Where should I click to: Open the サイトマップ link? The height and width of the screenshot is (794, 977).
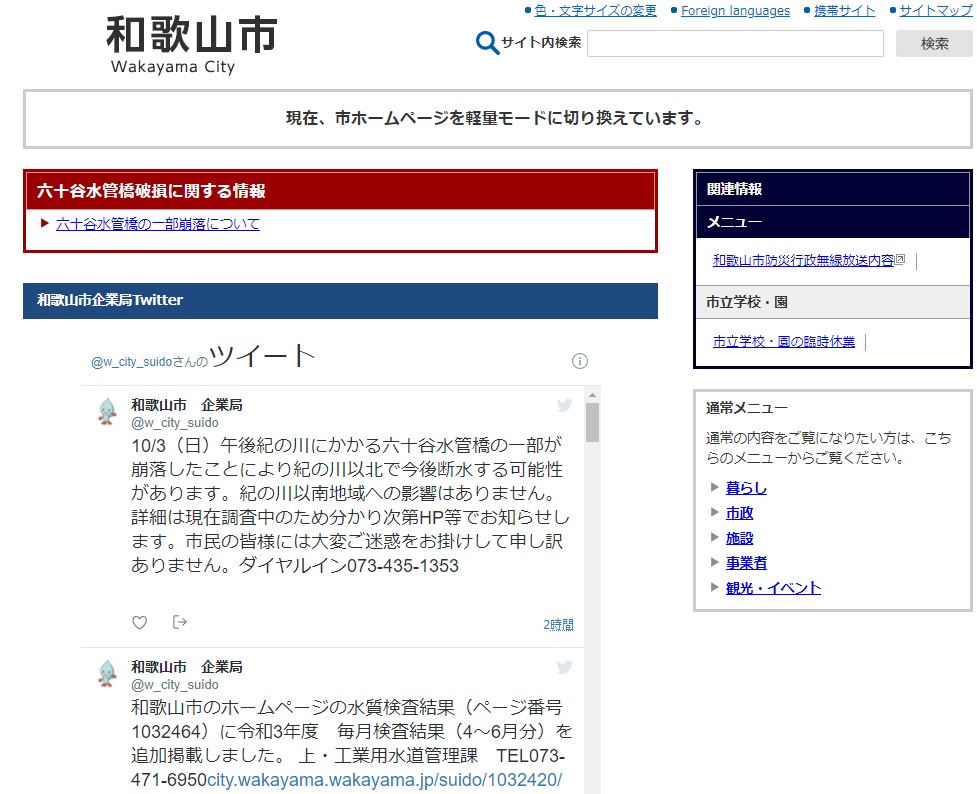pyautogui.click(x=936, y=11)
